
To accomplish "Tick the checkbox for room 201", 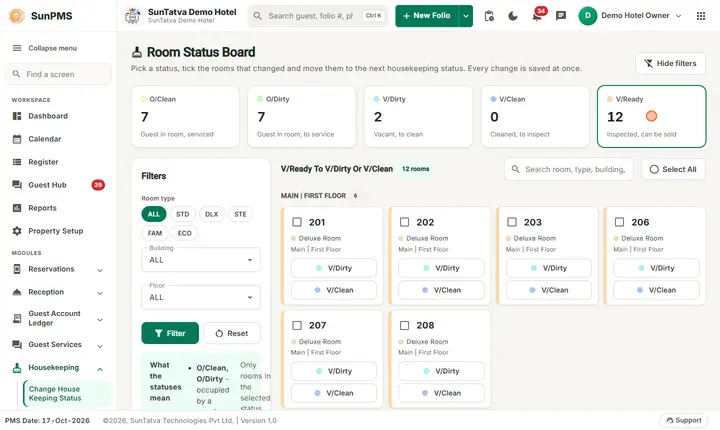I will pyautogui.click(x=297, y=222).
